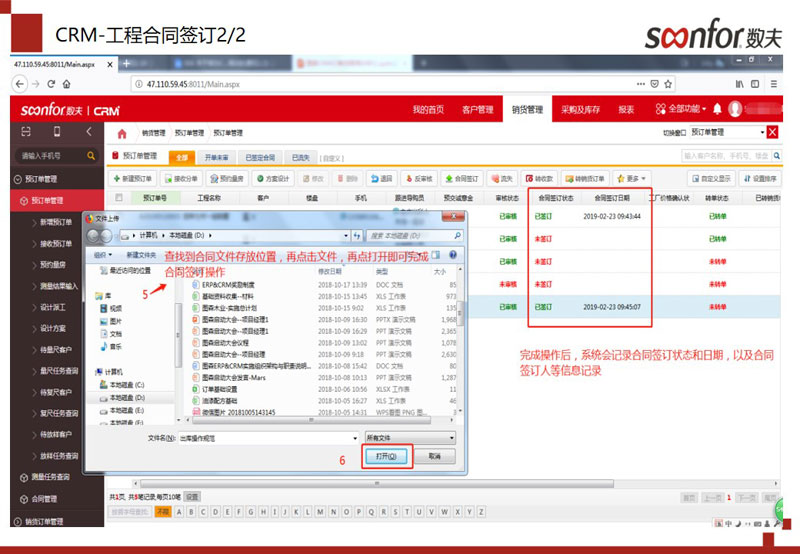Bookmark the page with the star icon
The width and height of the screenshot is (800, 554).
point(670,84)
